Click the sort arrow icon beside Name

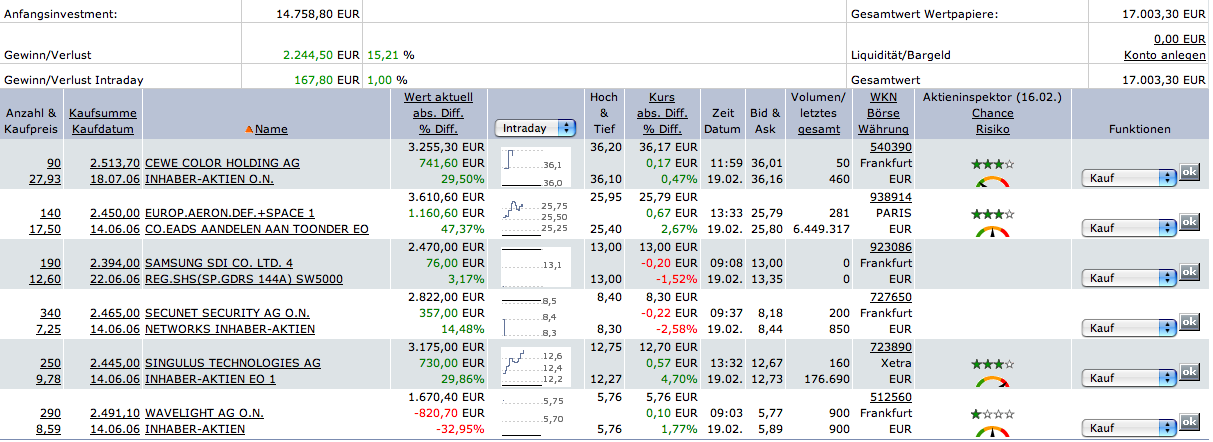[x=249, y=129]
